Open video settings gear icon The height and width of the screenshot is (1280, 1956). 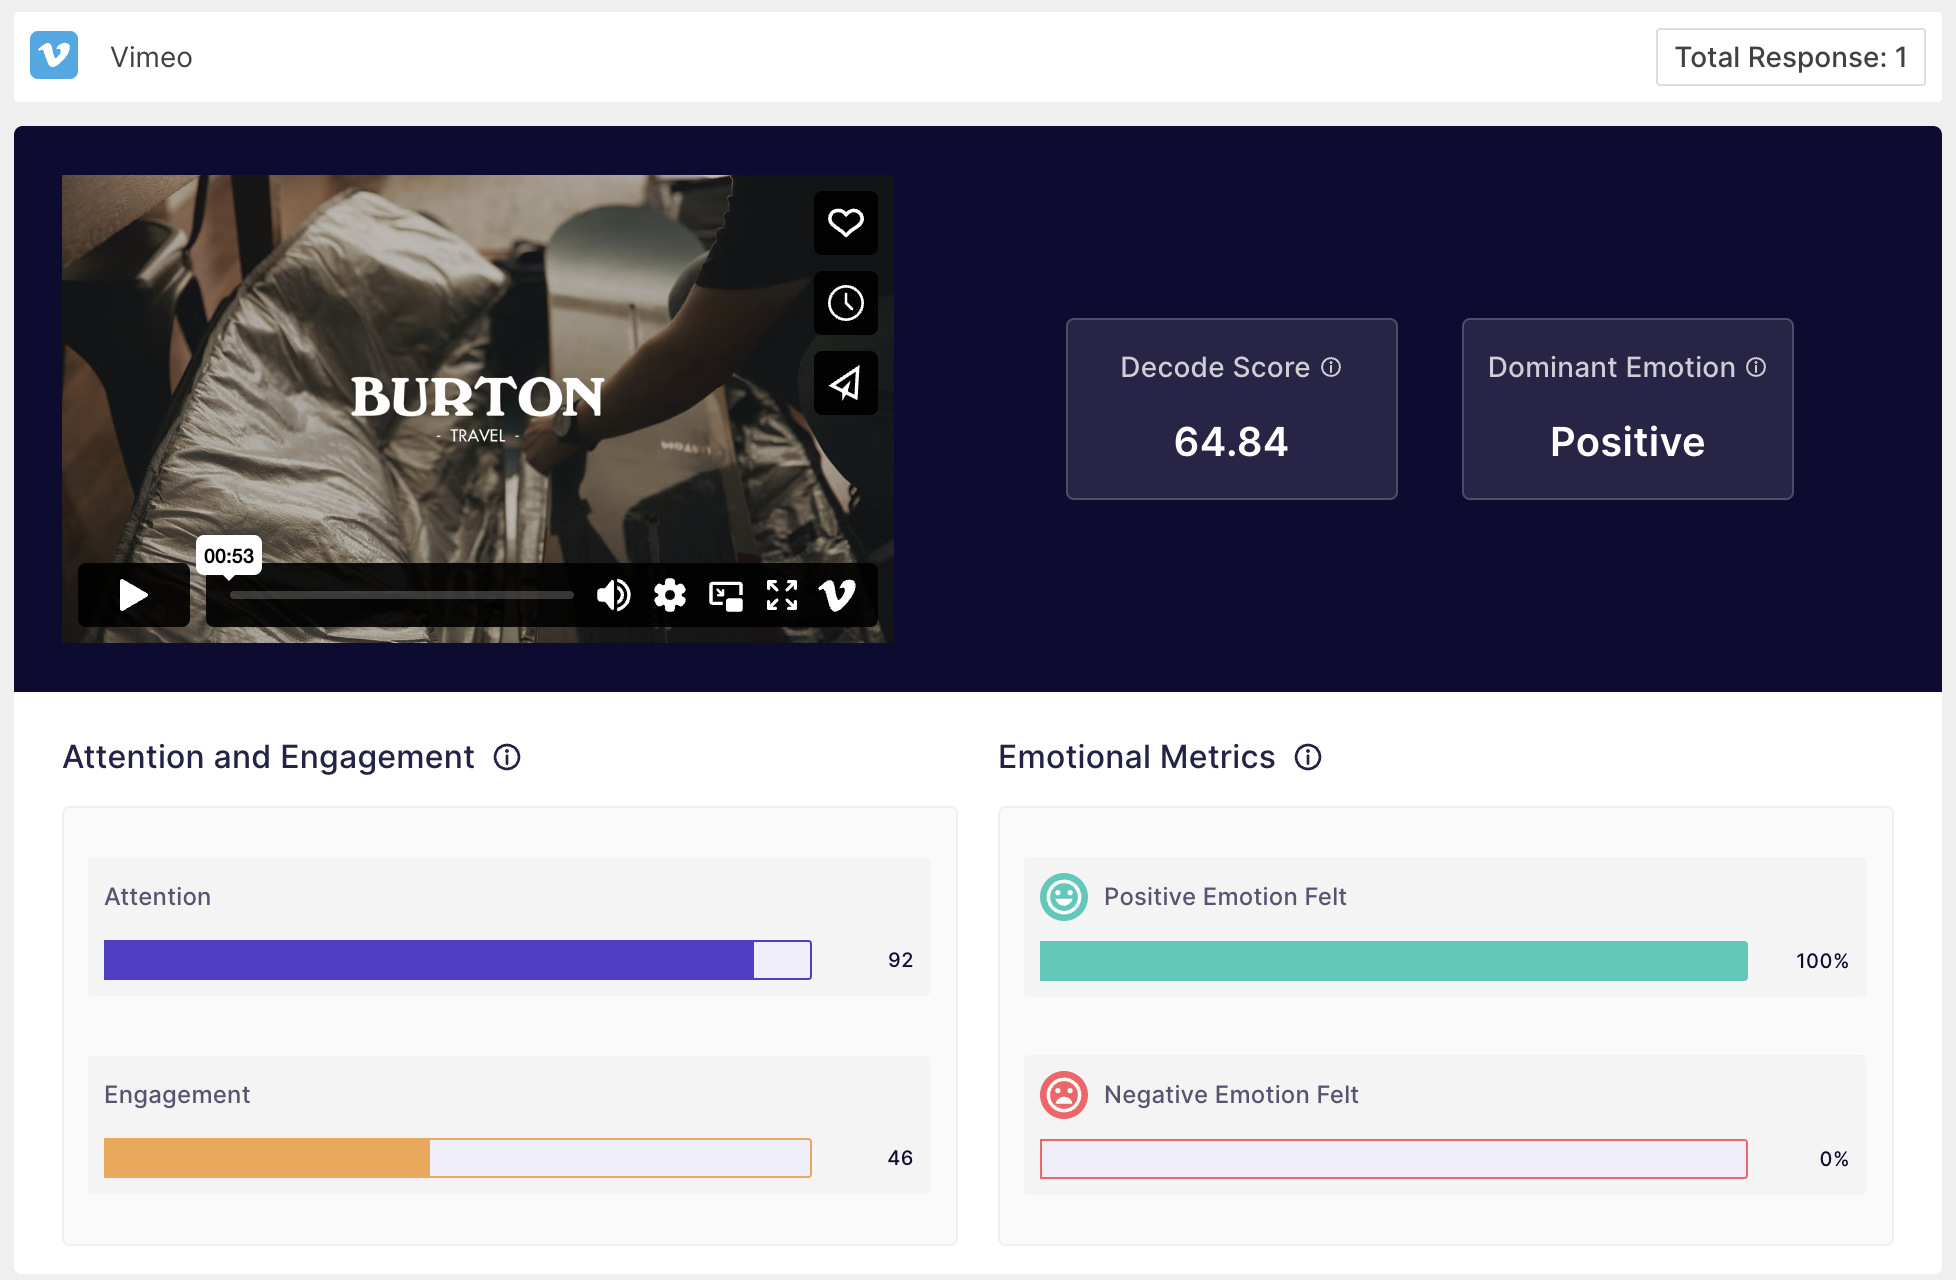tap(670, 595)
